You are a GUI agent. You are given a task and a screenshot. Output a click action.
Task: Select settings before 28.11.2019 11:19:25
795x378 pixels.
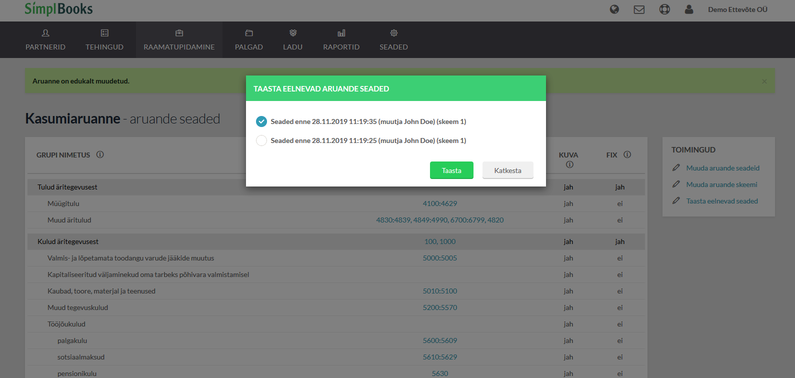261,140
